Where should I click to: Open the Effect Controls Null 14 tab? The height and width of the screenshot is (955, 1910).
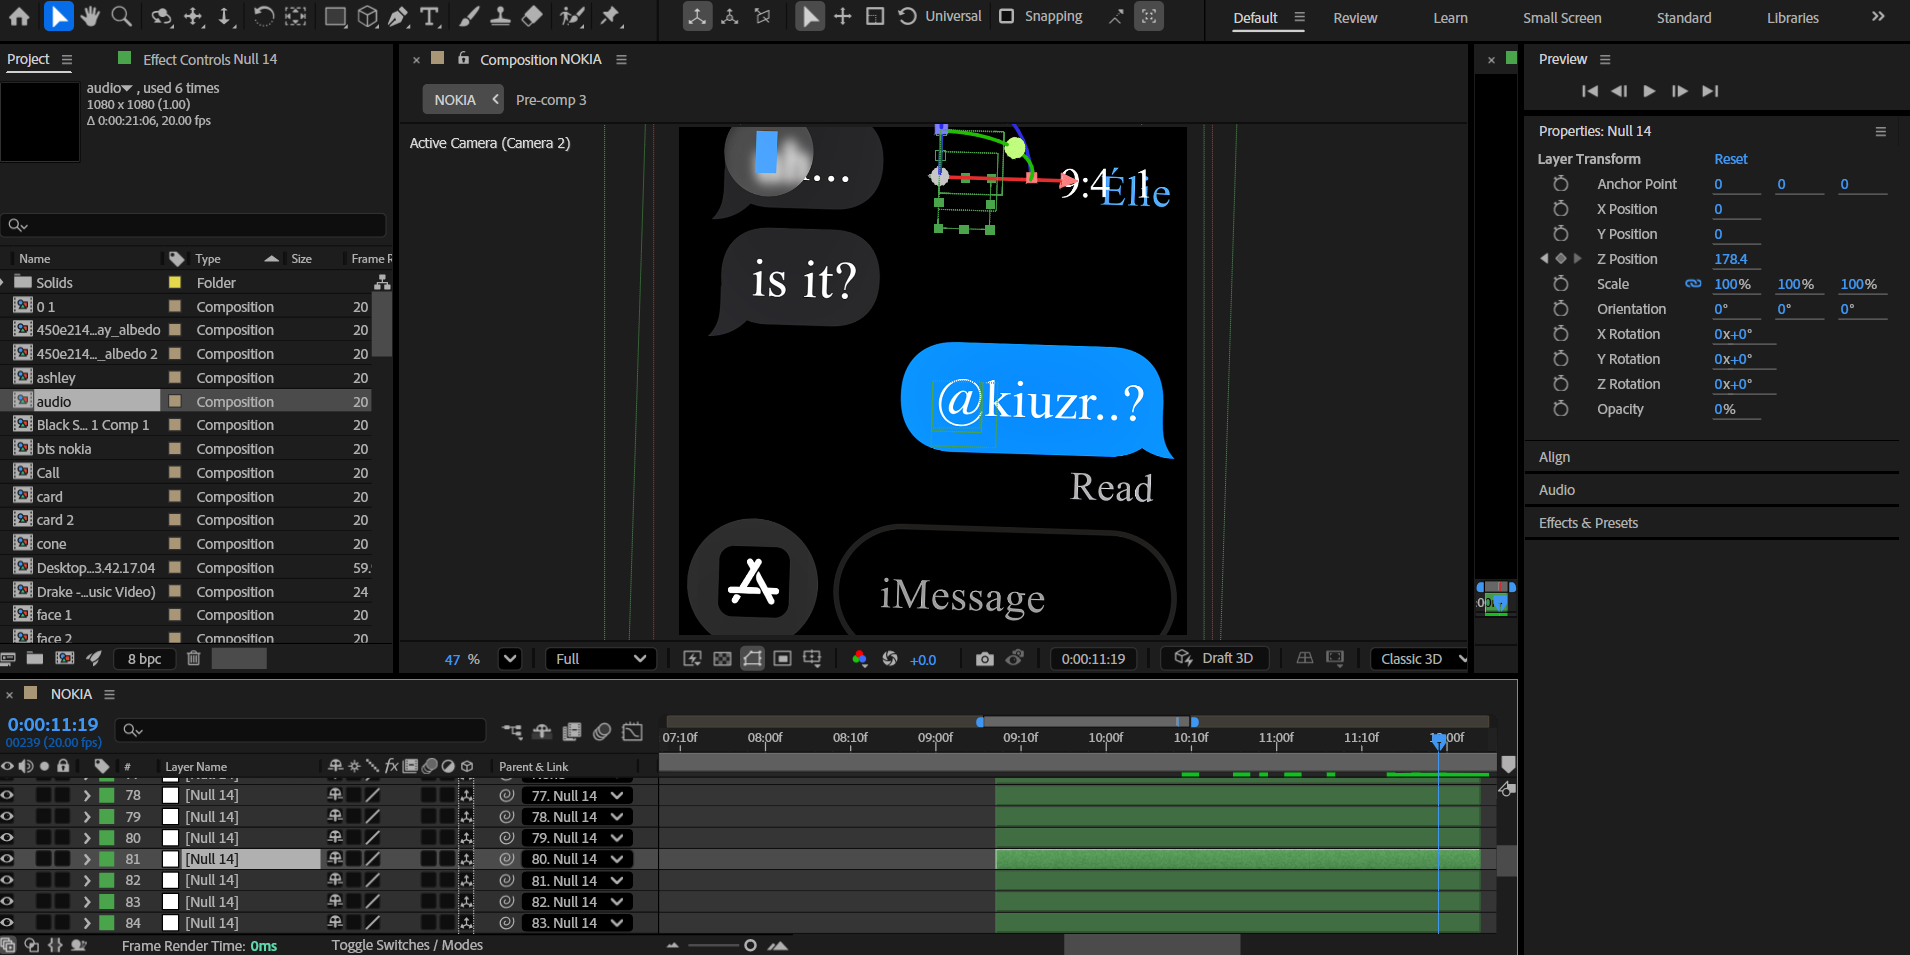209,59
